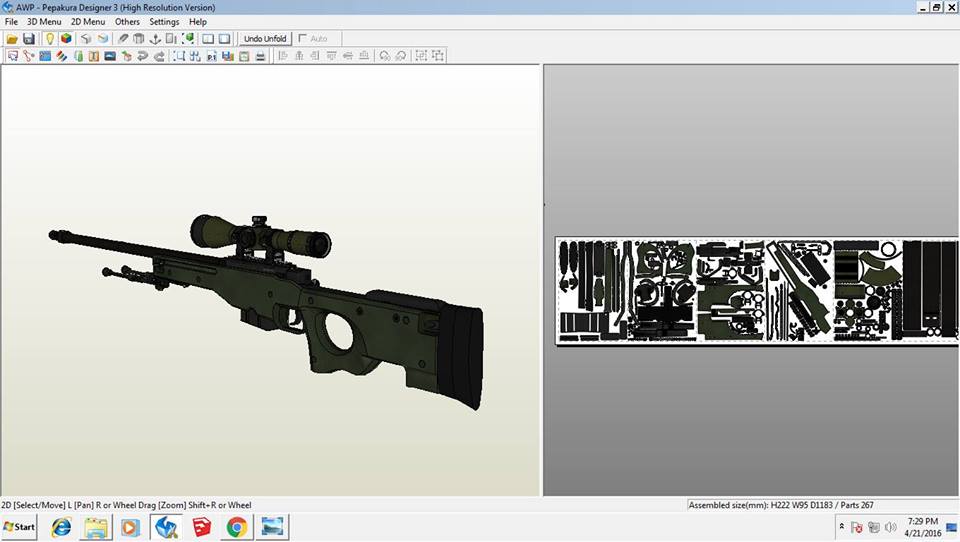960x542 pixels.
Task: Open the Others menu
Action: pos(127,21)
